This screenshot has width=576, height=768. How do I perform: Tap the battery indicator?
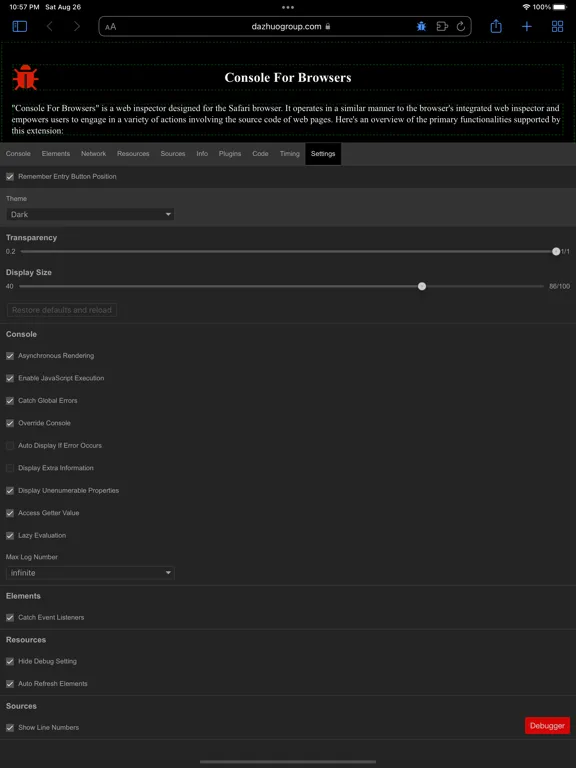[560, 7]
